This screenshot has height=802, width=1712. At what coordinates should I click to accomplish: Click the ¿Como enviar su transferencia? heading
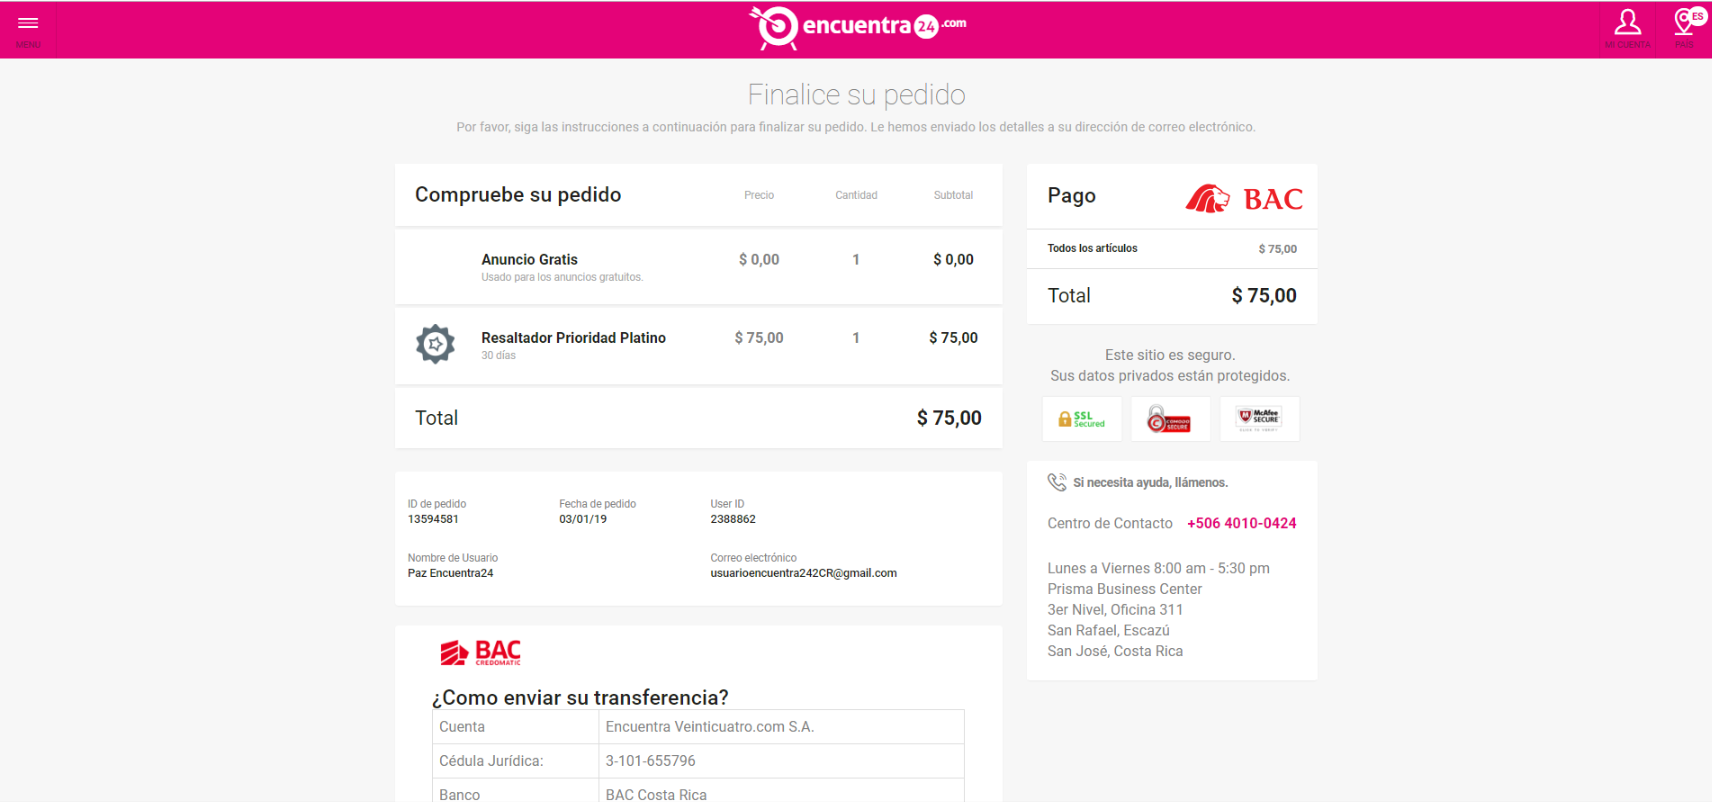point(580,697)
